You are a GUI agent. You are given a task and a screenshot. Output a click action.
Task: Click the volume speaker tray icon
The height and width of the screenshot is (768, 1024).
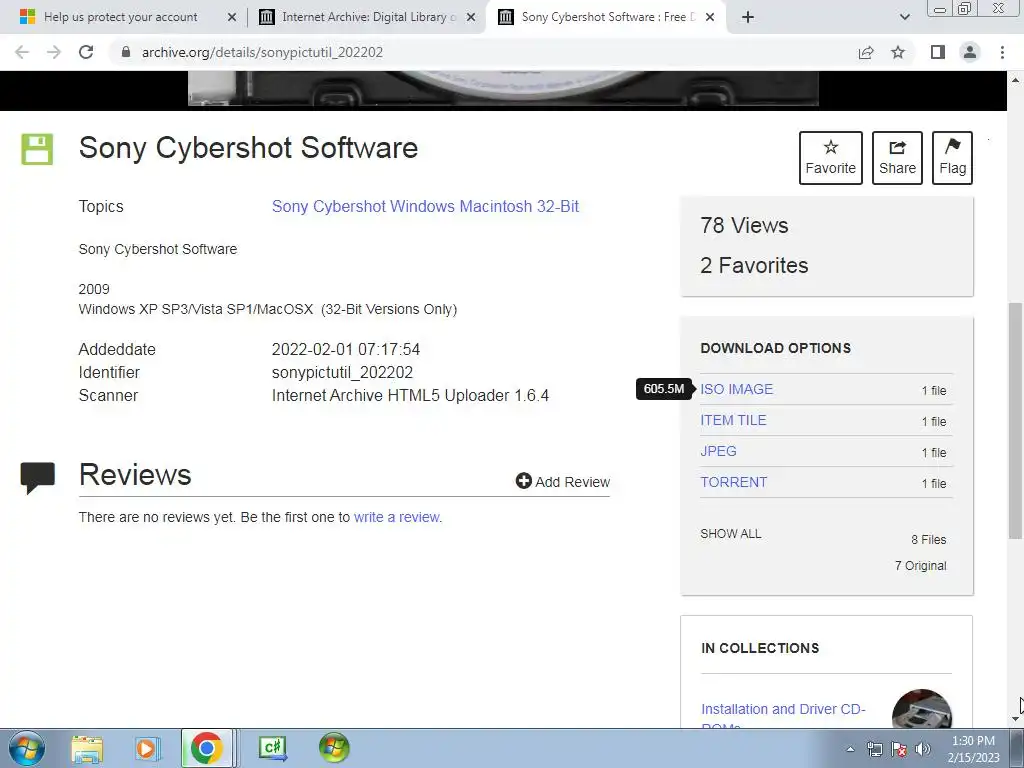click(x=923, y=749)
